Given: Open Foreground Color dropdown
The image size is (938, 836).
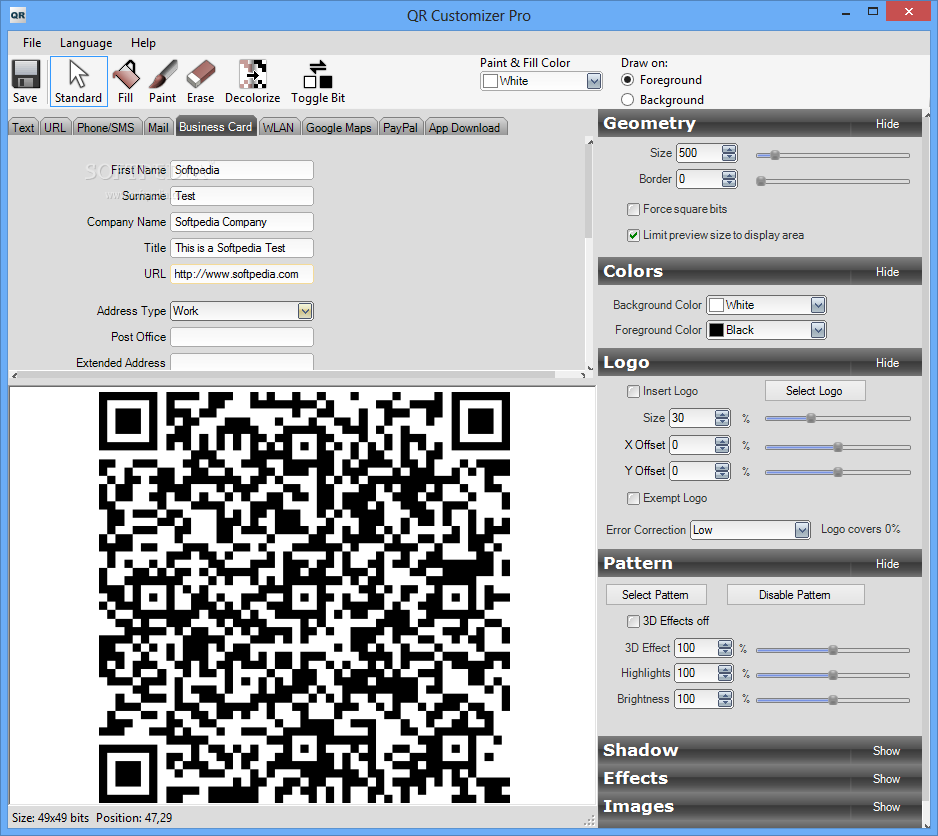Looking at the screenshot, I should coord(818,330).
